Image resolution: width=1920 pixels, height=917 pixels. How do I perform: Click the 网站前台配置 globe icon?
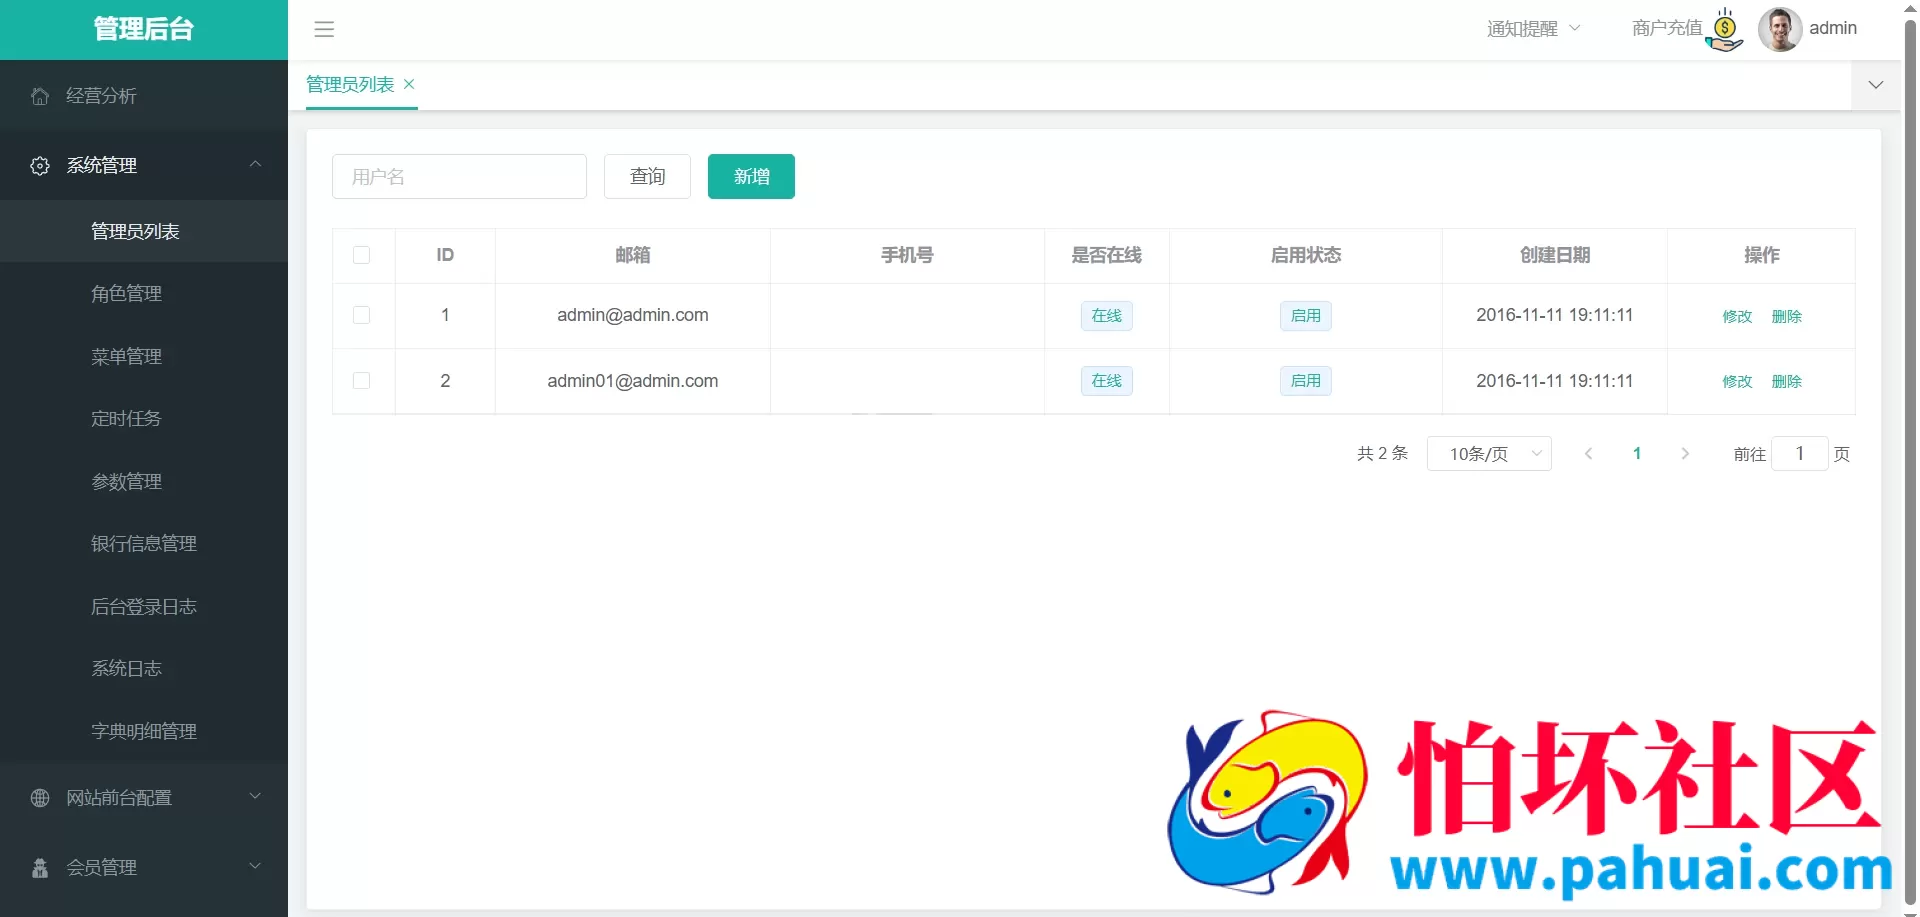point(40,798)
